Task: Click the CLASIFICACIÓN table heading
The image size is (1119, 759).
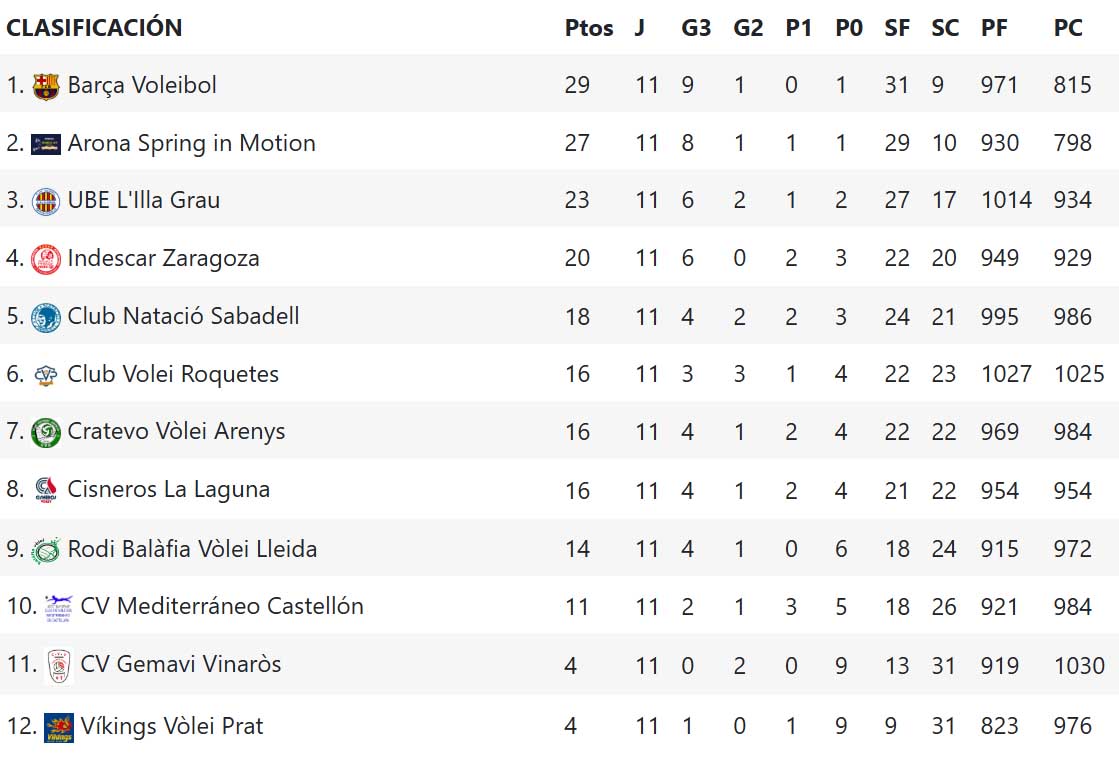Action: tap(94, 28)
